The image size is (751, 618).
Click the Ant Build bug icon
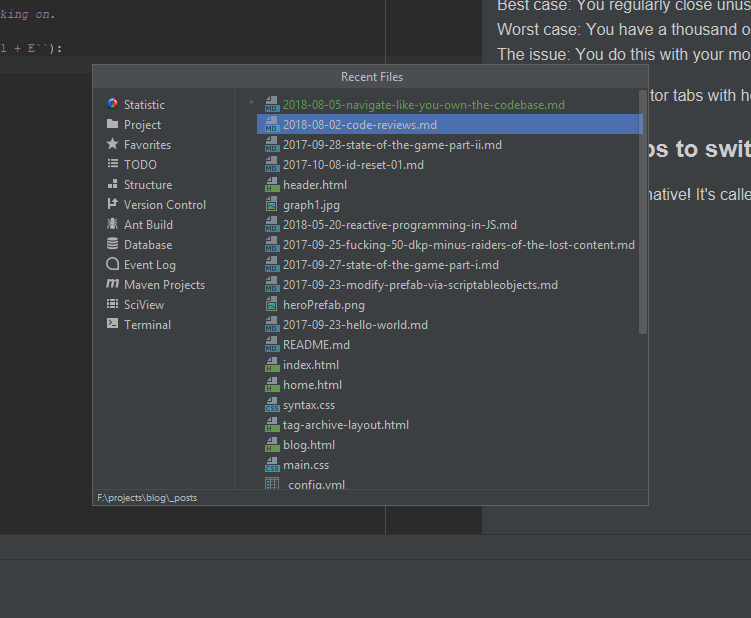tap(113, 224)
